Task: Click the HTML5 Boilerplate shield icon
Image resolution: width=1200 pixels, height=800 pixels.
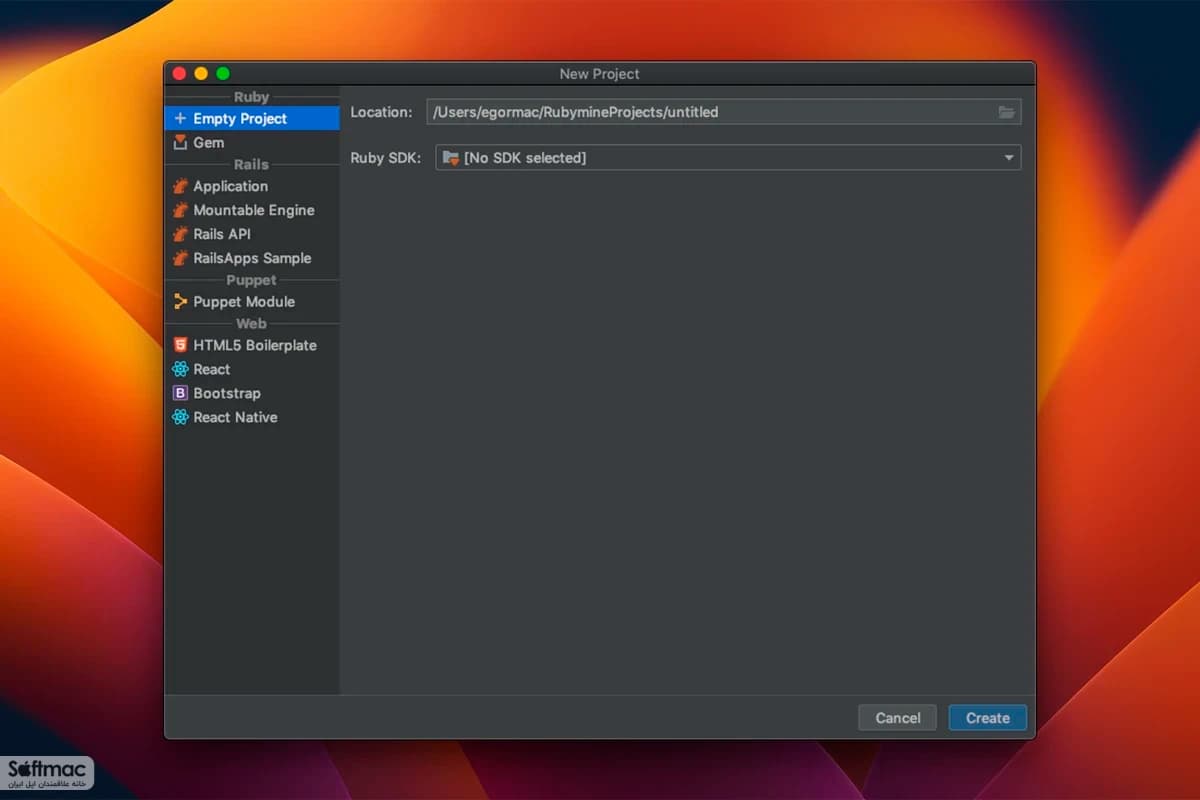Action: click(180, 345)
